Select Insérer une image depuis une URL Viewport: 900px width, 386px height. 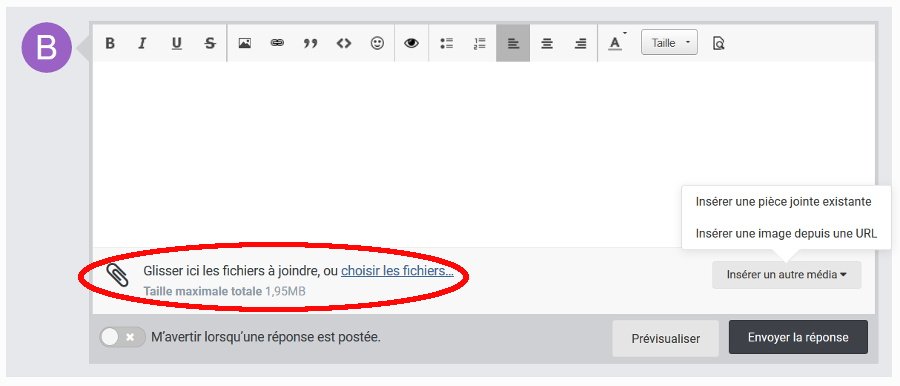[786, 234]
